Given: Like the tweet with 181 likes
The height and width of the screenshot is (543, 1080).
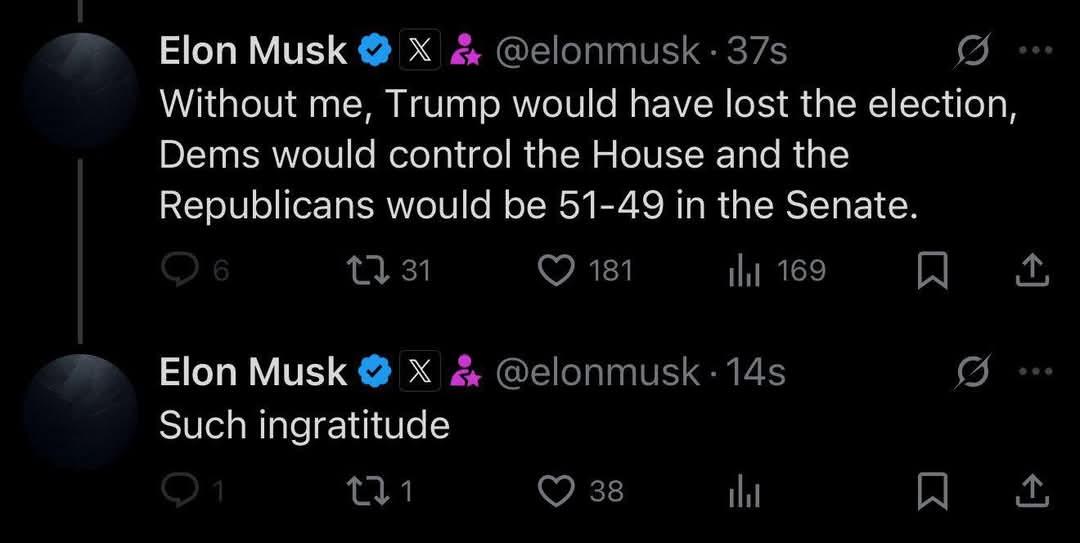Looking at the screenshot, I should (556, 270).
